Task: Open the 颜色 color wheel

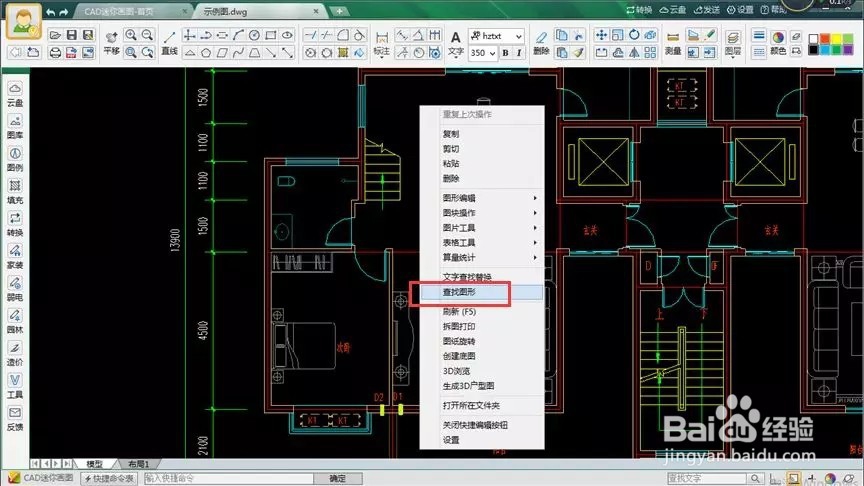Action: (778, 43)
